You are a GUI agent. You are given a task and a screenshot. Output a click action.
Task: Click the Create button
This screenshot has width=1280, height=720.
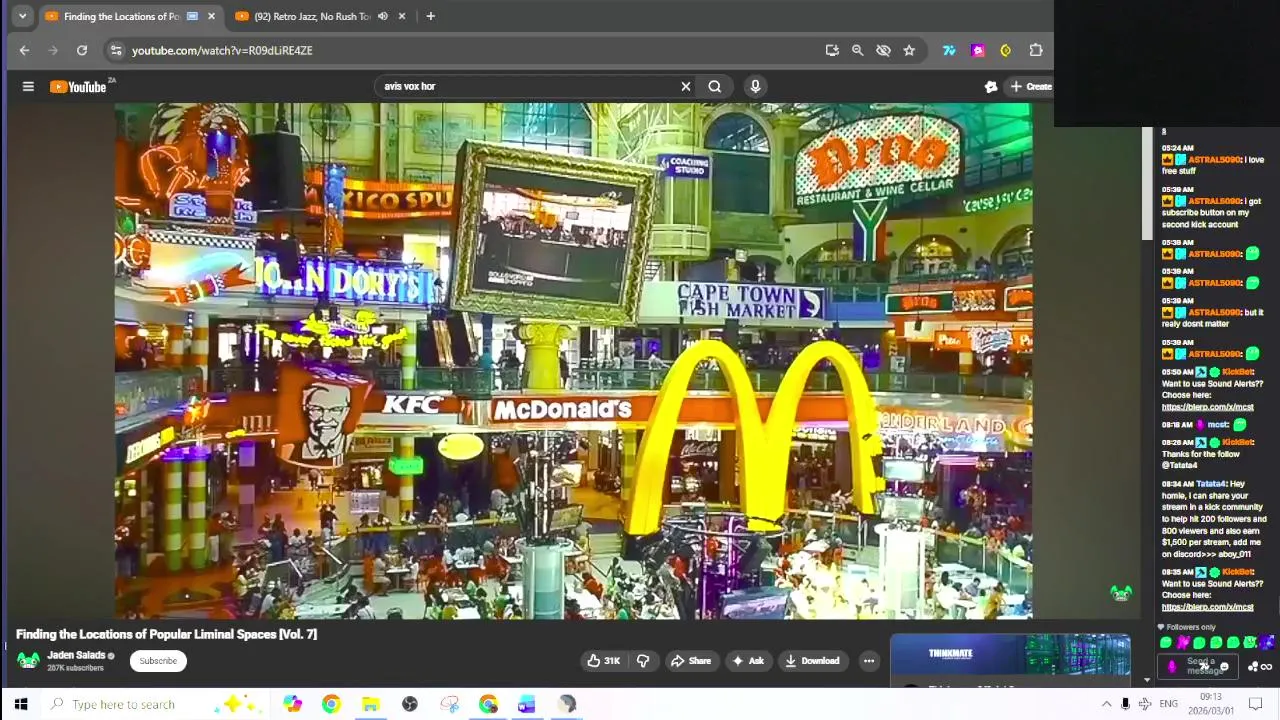(x=1030, y=86)
